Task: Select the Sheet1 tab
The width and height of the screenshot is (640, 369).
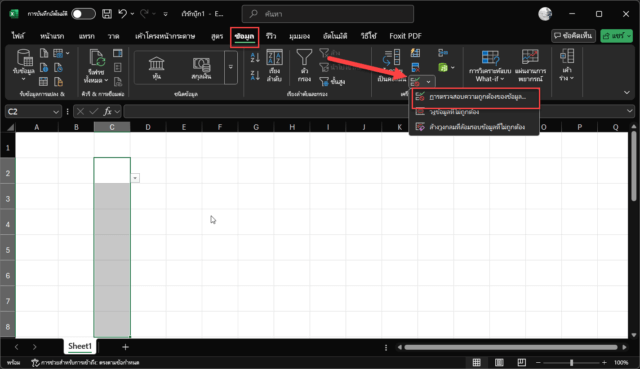Action: click(x=80, y=346)
